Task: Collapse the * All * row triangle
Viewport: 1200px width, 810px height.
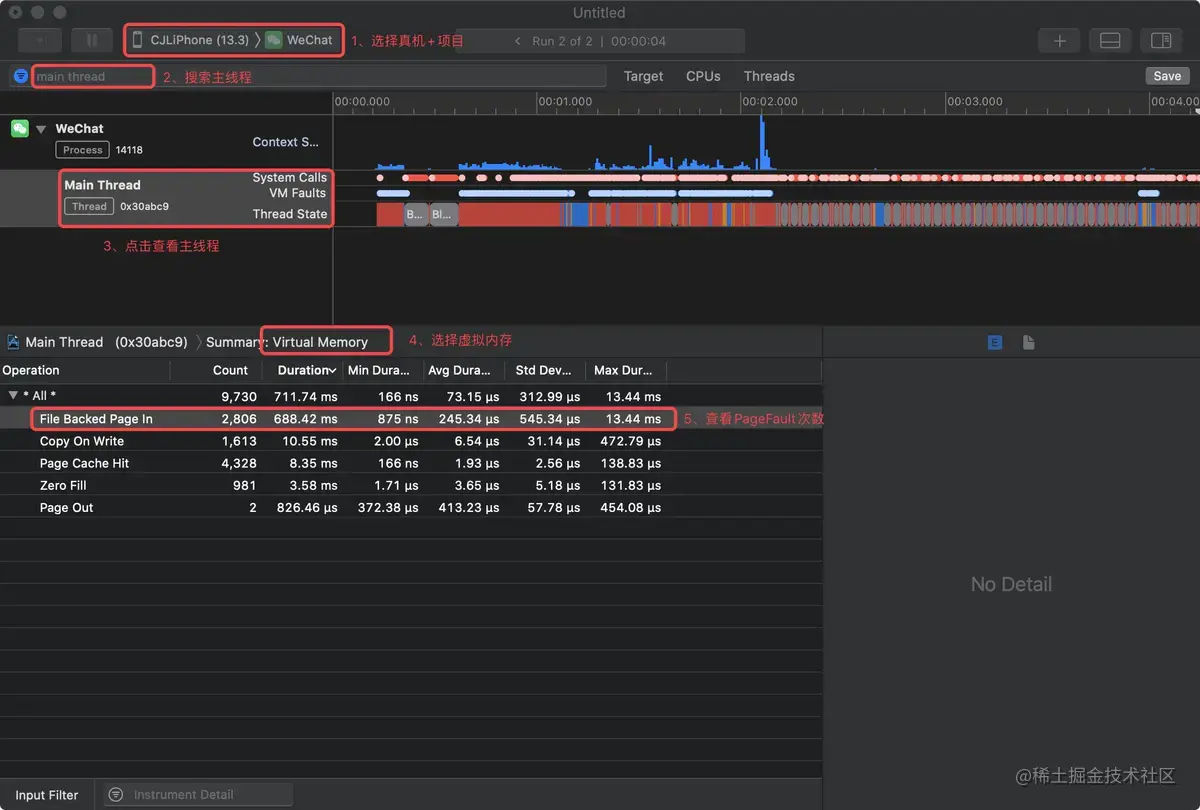Action: [12, 396]
